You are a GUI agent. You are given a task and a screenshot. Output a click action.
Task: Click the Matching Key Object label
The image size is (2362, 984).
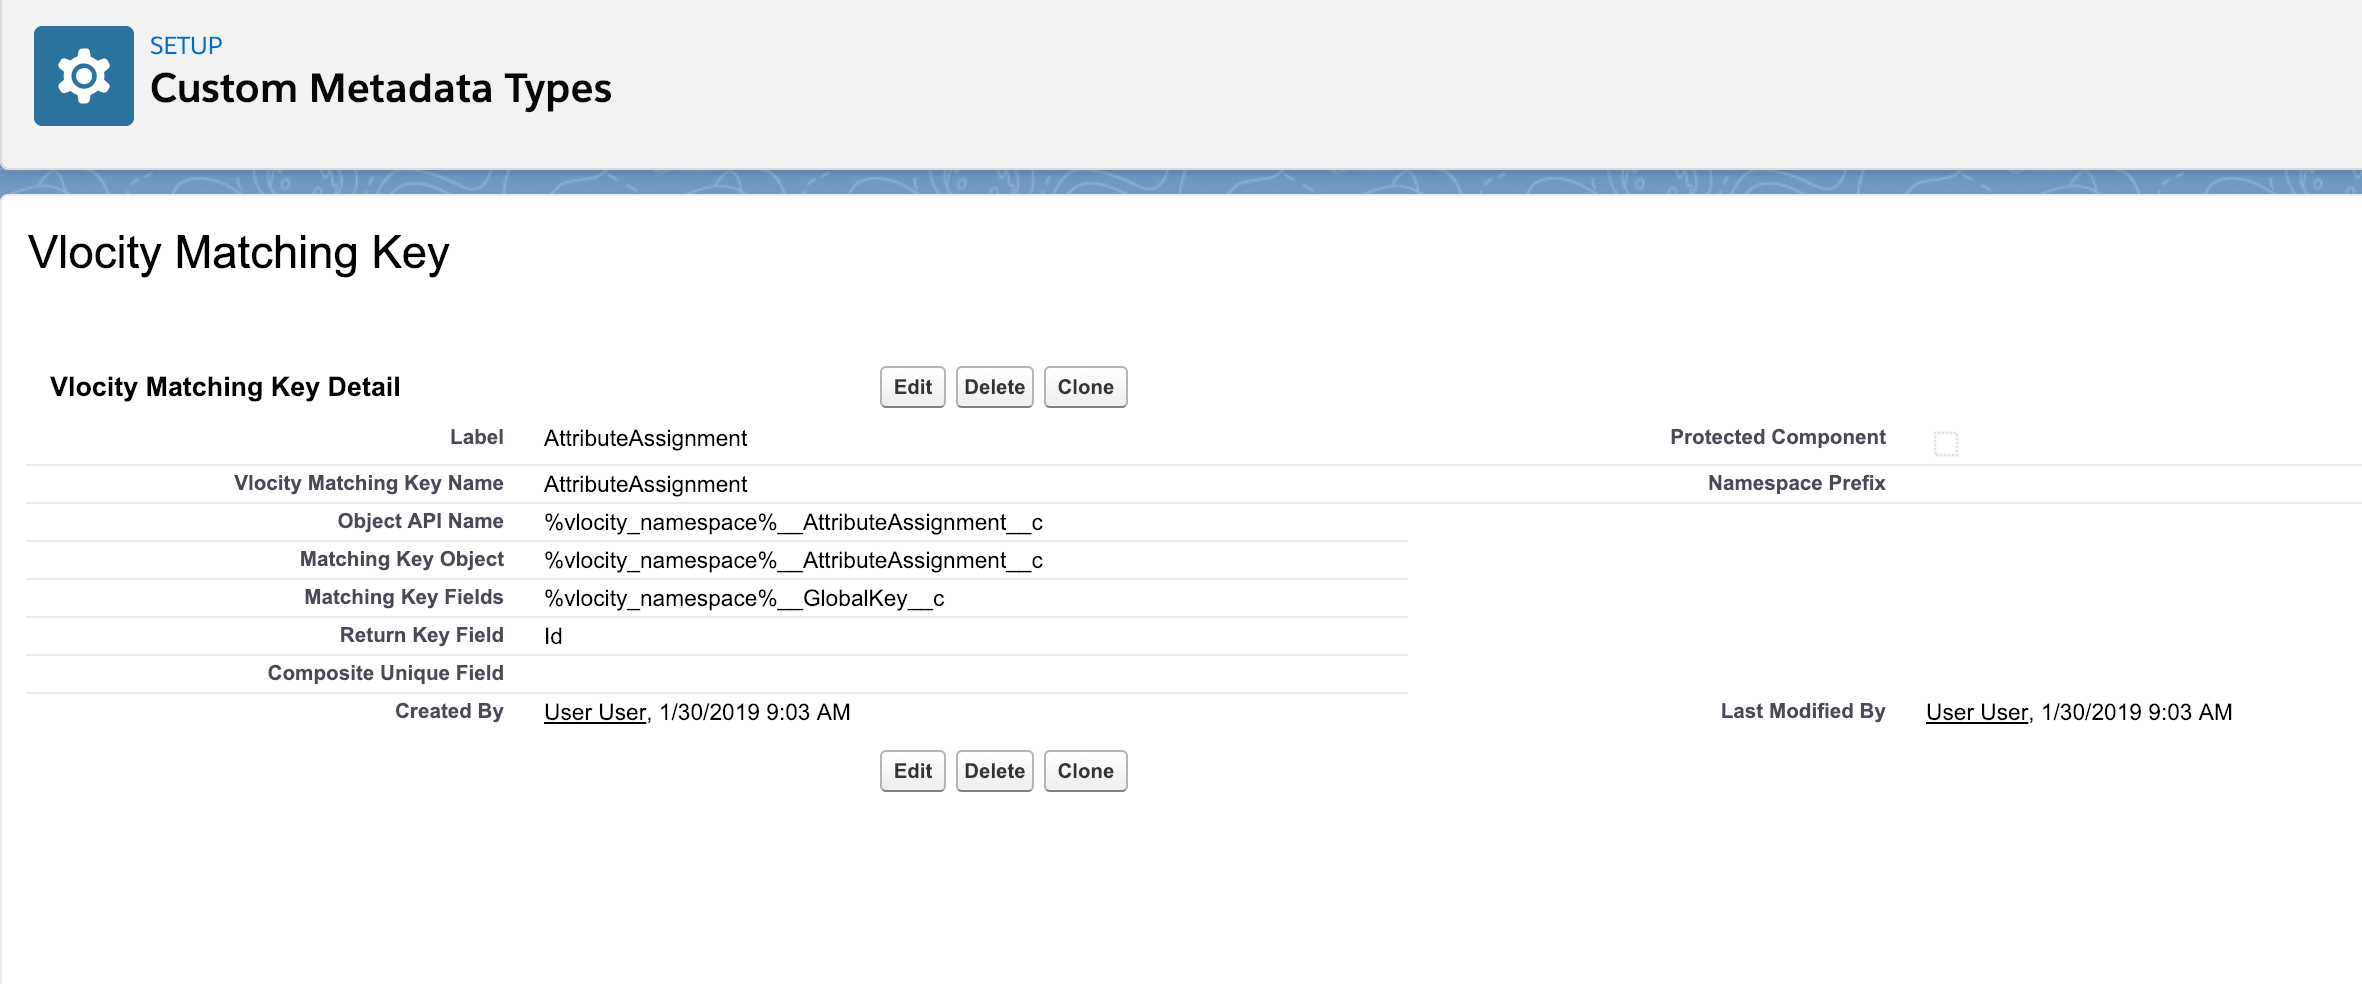[x=401, y=559]
